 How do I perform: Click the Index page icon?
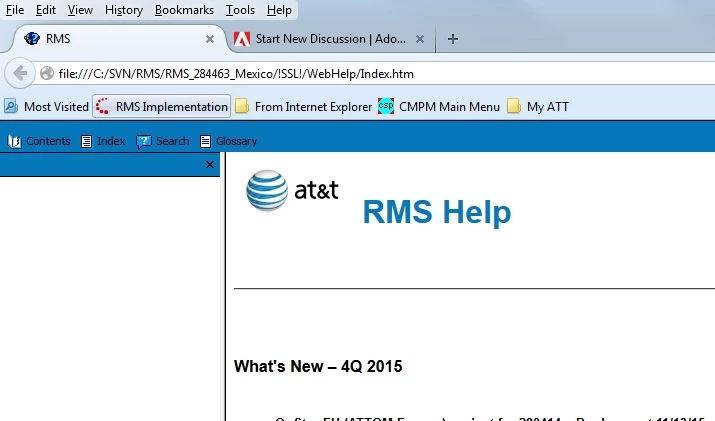tap(86, 142)
